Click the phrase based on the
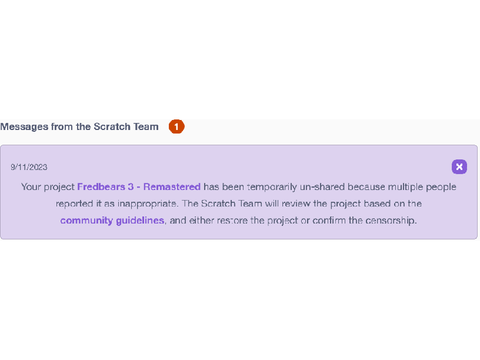 pyautogui.click(x=393, y=203)
